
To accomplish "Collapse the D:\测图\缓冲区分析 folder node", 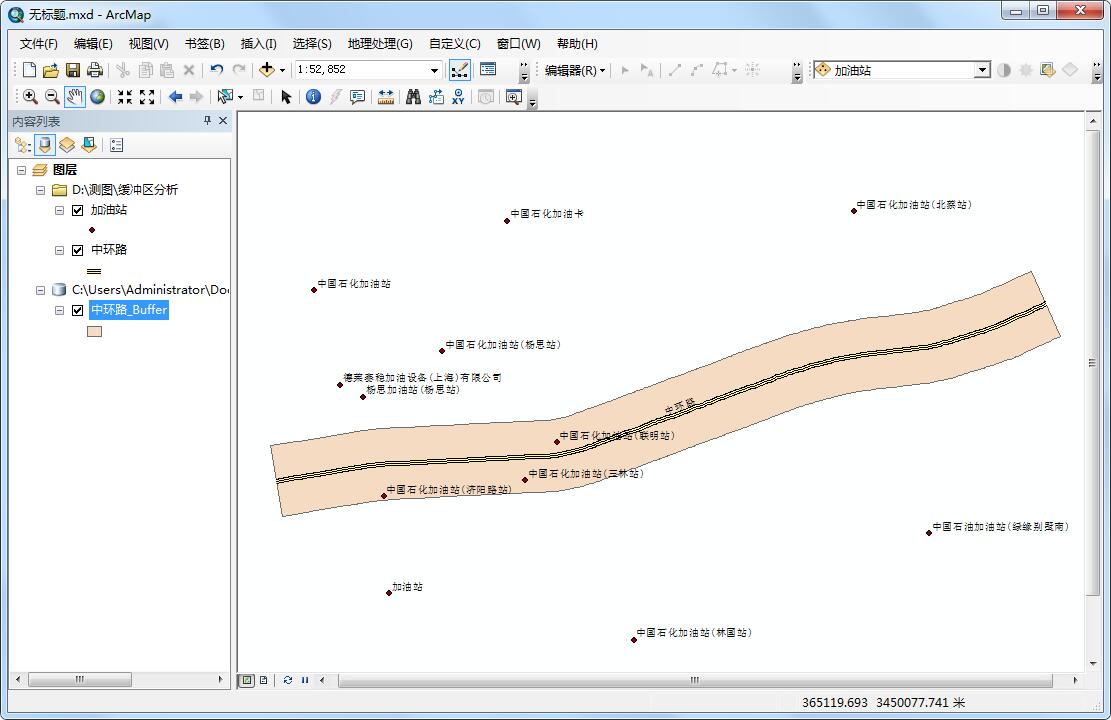I will [x=40, y=190].
